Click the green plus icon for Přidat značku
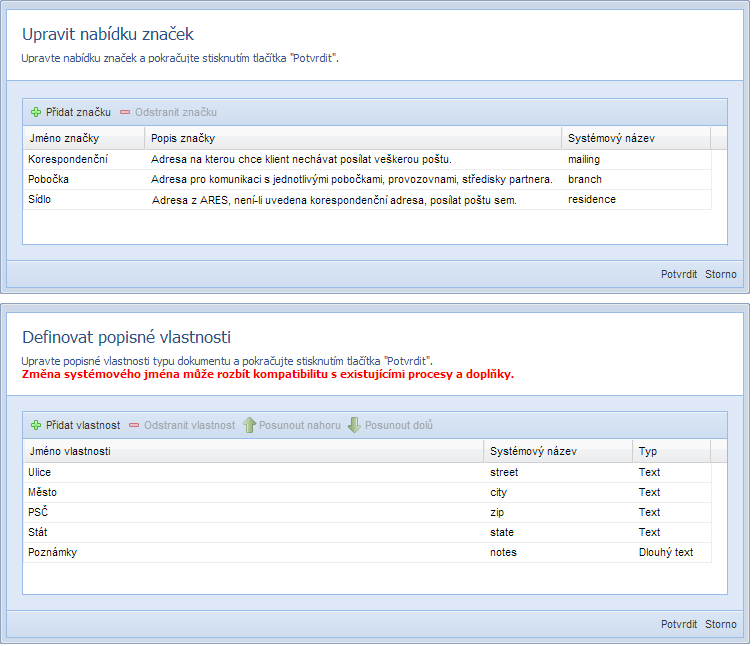The height and width of the screenshot is (646, 753). pyautogui.click(x=36, y=113)
